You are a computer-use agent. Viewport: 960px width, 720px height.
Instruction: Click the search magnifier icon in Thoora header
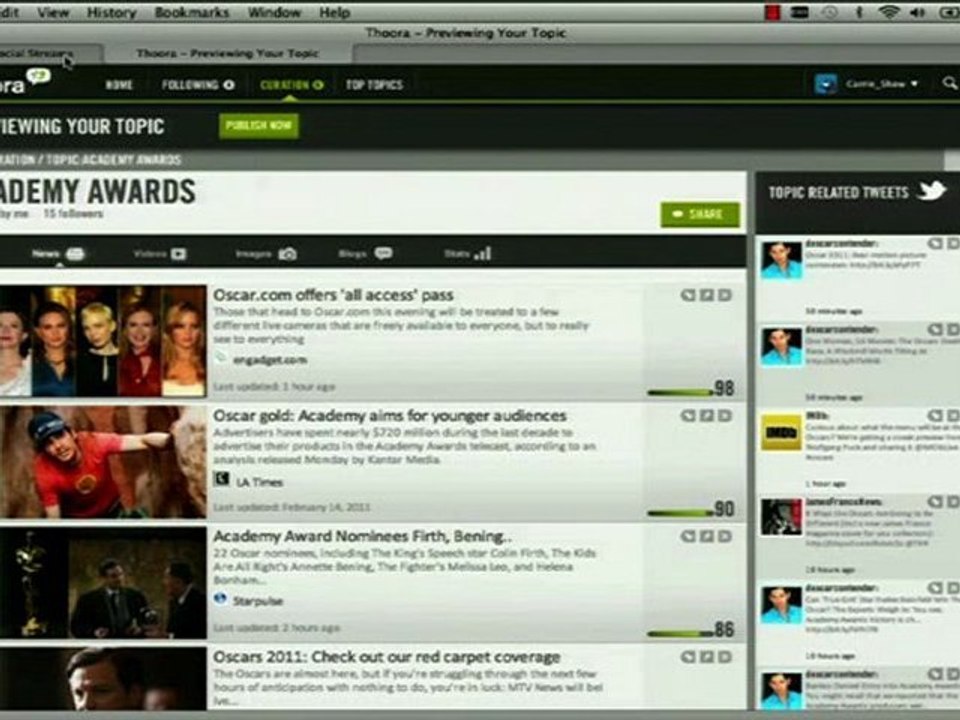950,83
